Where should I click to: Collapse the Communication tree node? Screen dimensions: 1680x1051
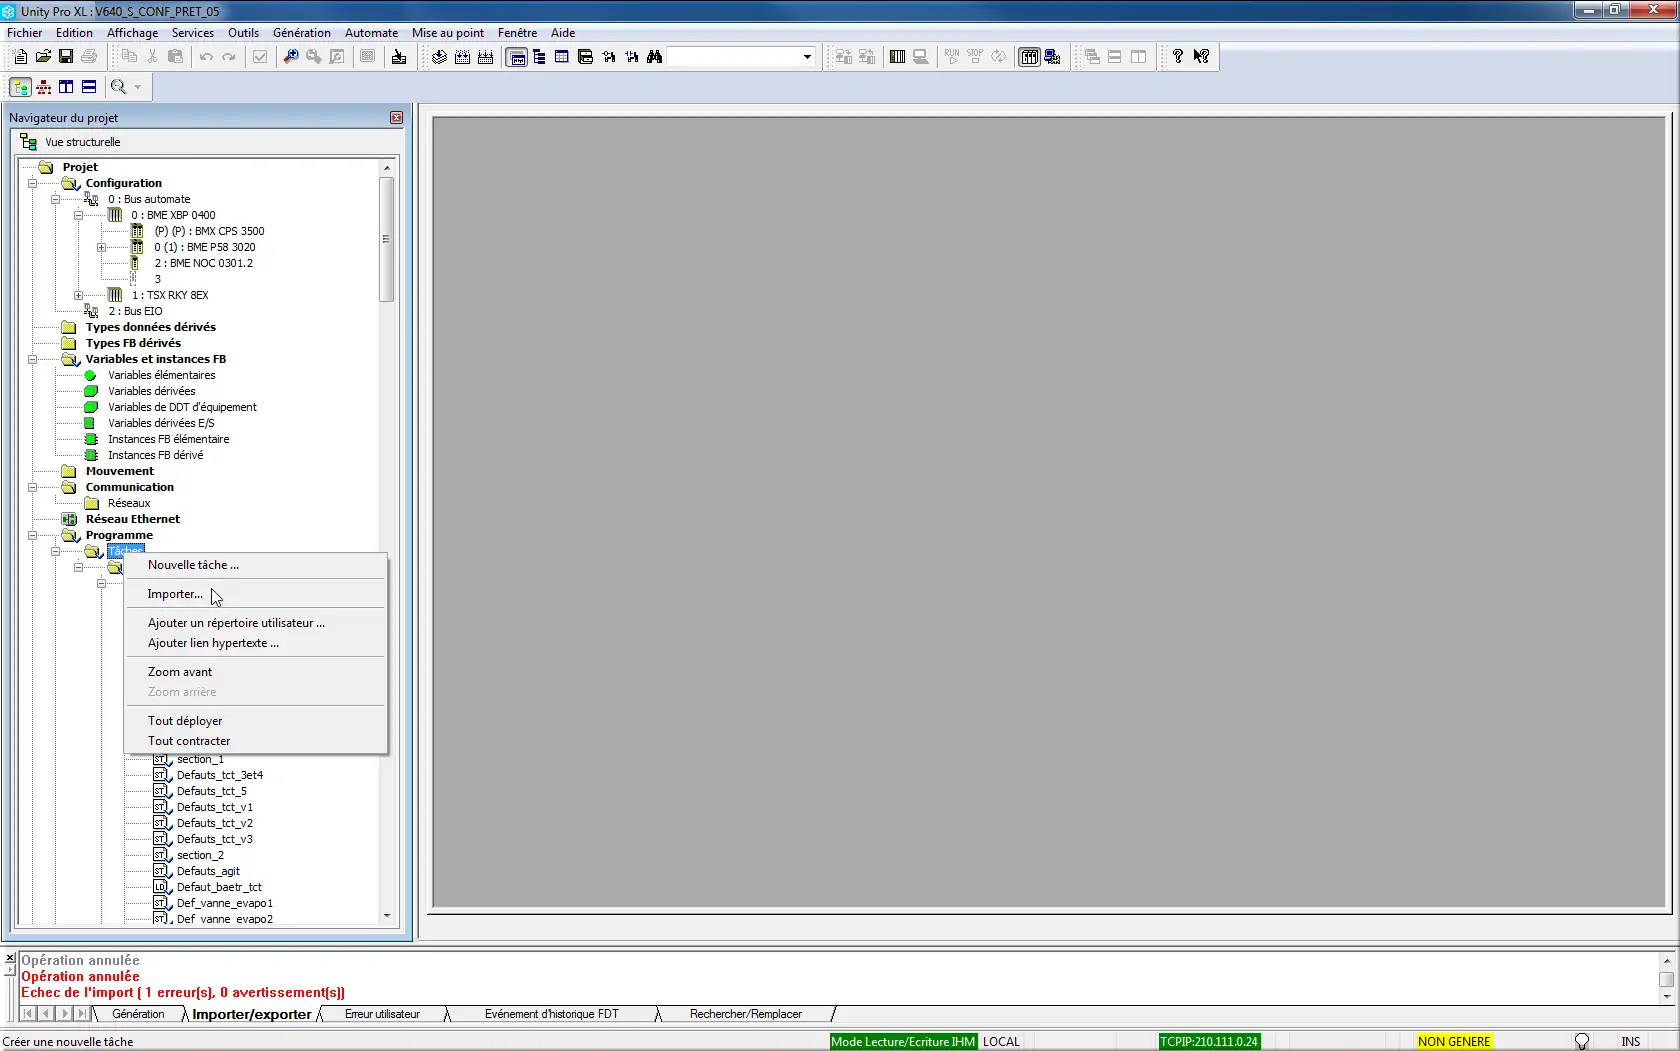33,487
